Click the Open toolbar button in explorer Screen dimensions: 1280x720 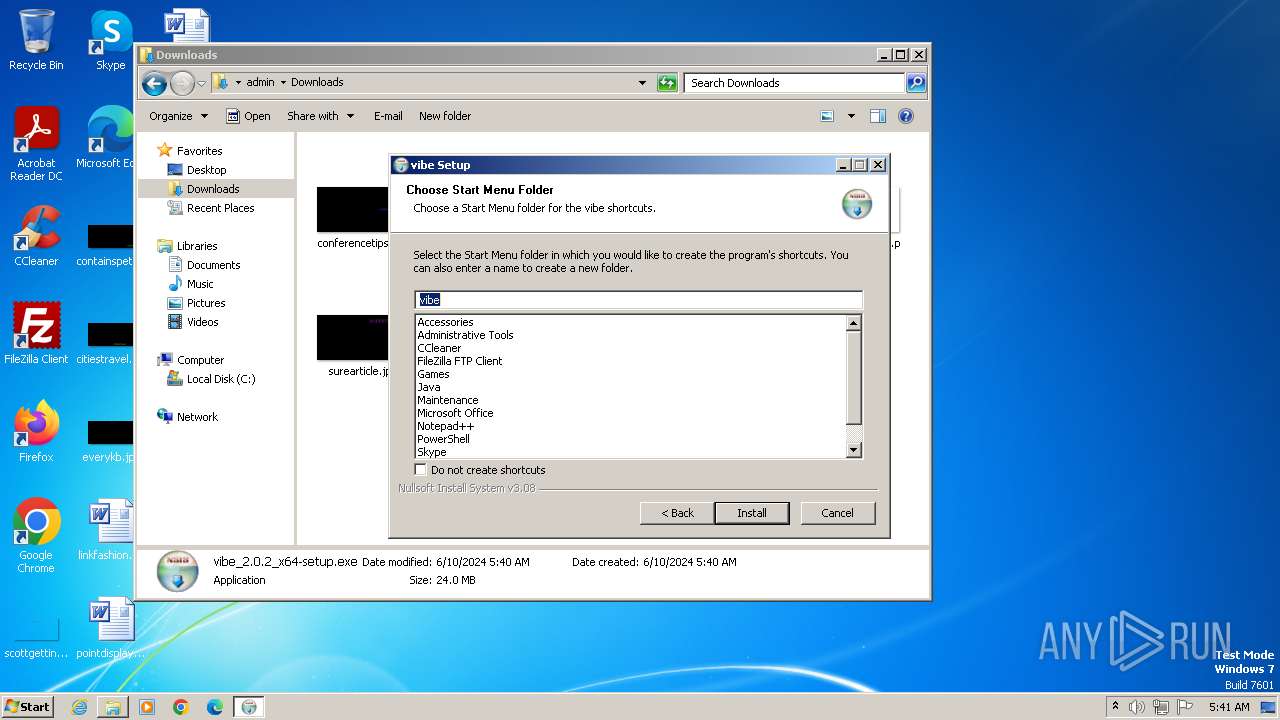pos(248,116)
